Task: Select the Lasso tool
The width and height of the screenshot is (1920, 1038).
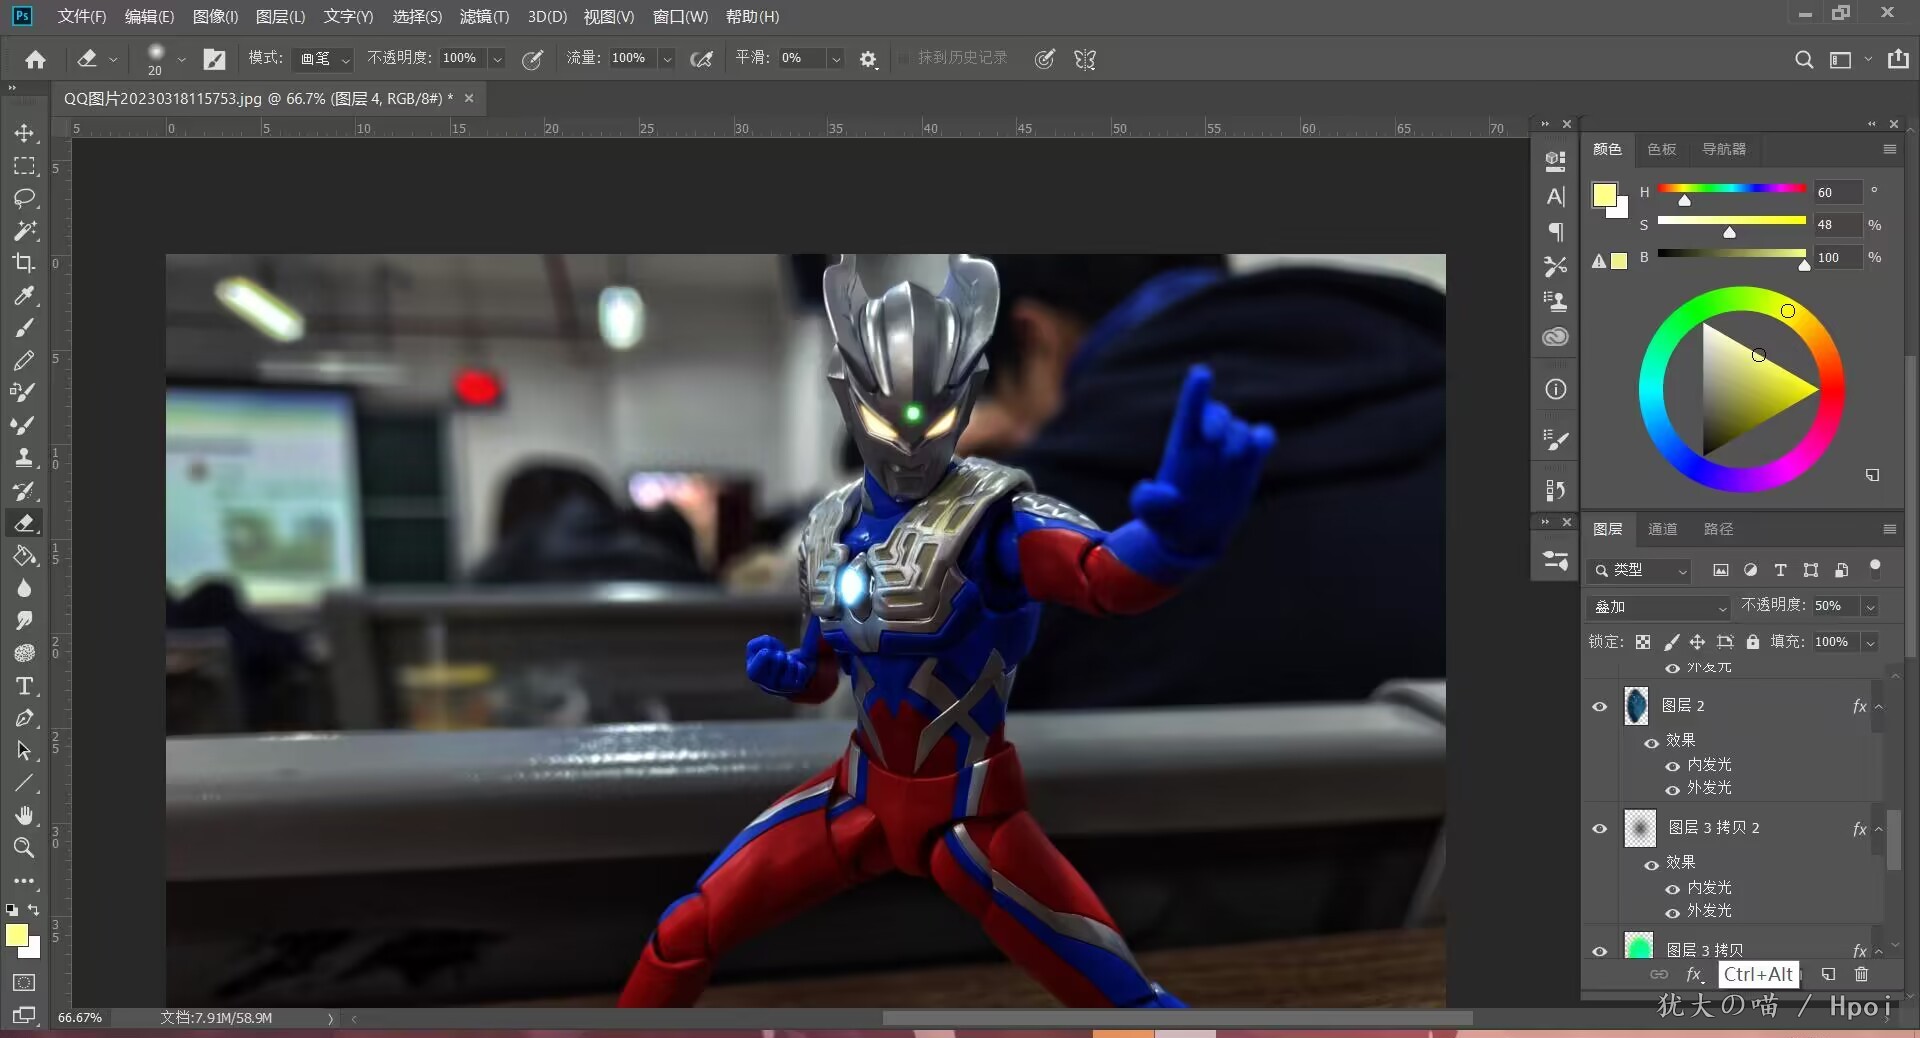Action: pyautogui.click(x=24, y=198)
